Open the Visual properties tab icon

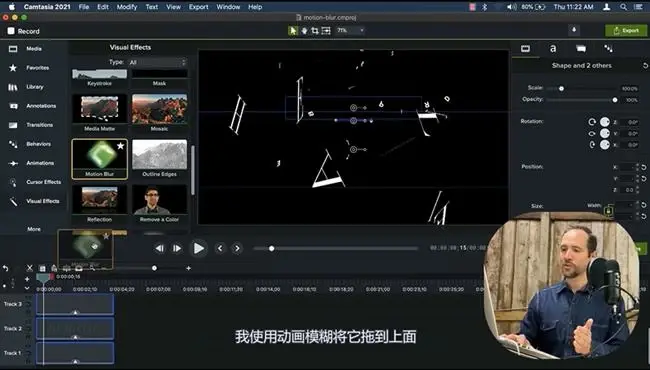pos(525,49)
